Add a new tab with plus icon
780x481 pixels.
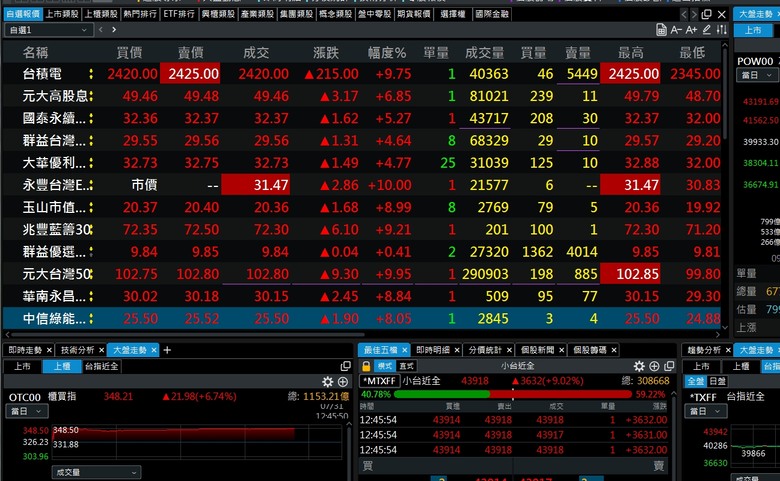point(167,350)
